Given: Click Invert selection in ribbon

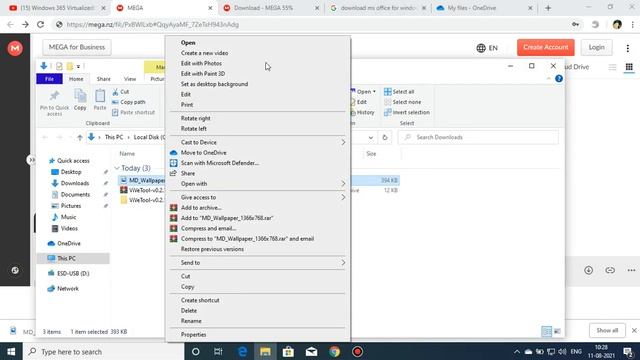Looking at the screenshot, I should click(407, 112).
